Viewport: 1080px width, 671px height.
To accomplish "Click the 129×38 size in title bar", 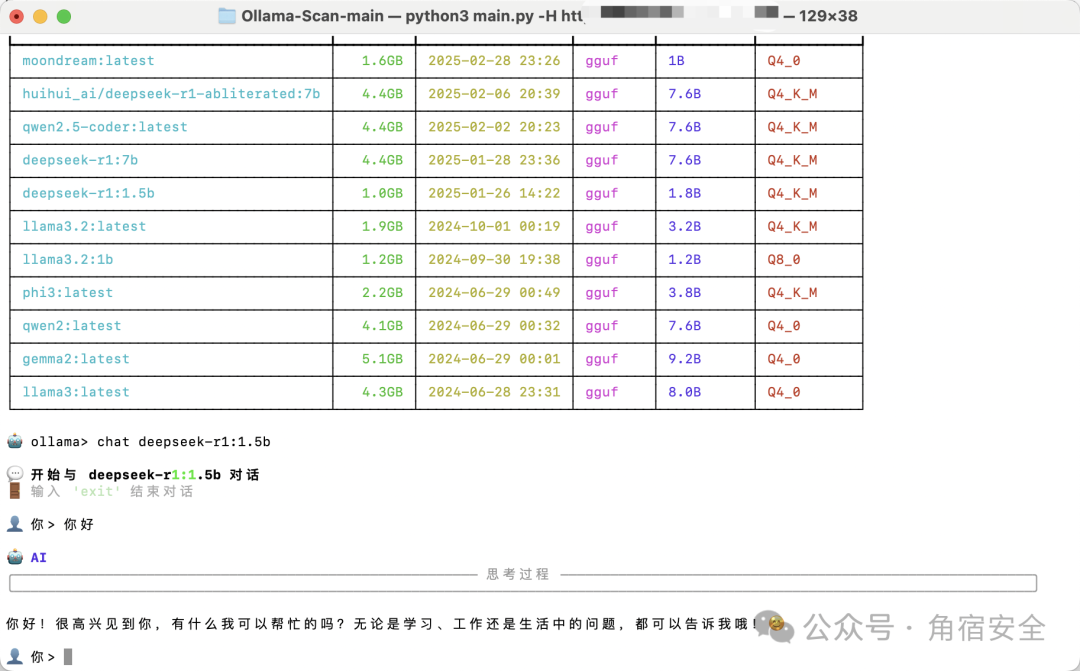I will click(x=828, y=16).
